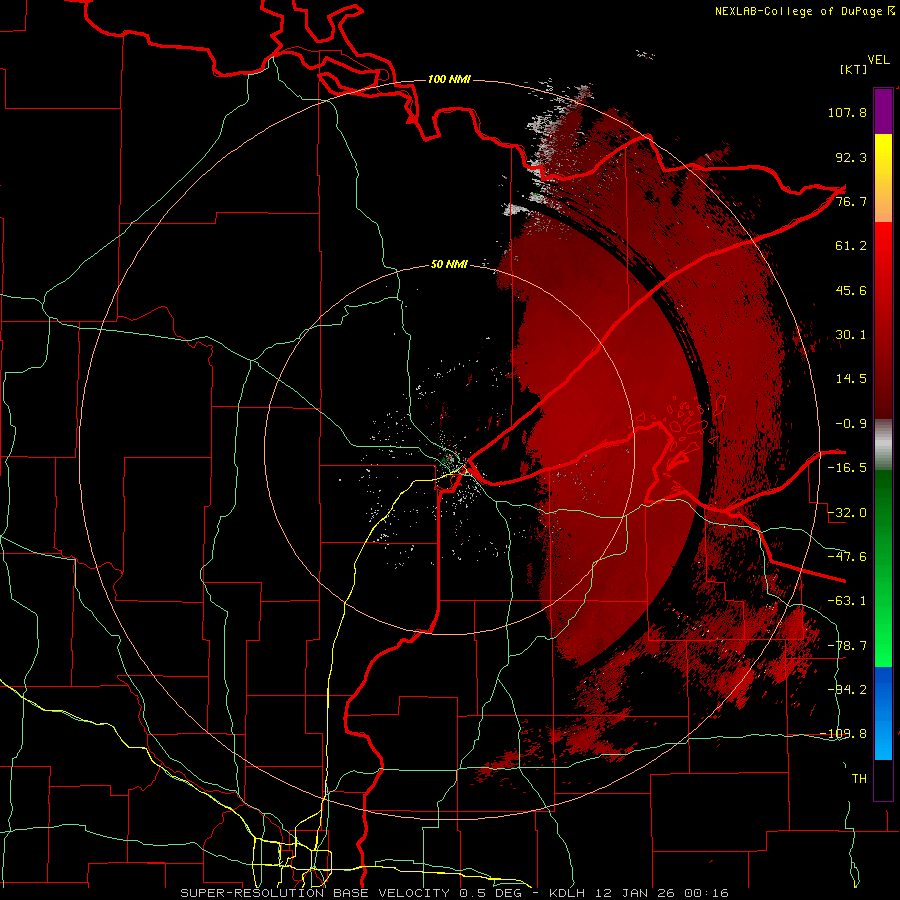Image resolution: width=900 pixels, height=900 pixels.
Task: Click the [KT] units label
Action: coord(853,69)
